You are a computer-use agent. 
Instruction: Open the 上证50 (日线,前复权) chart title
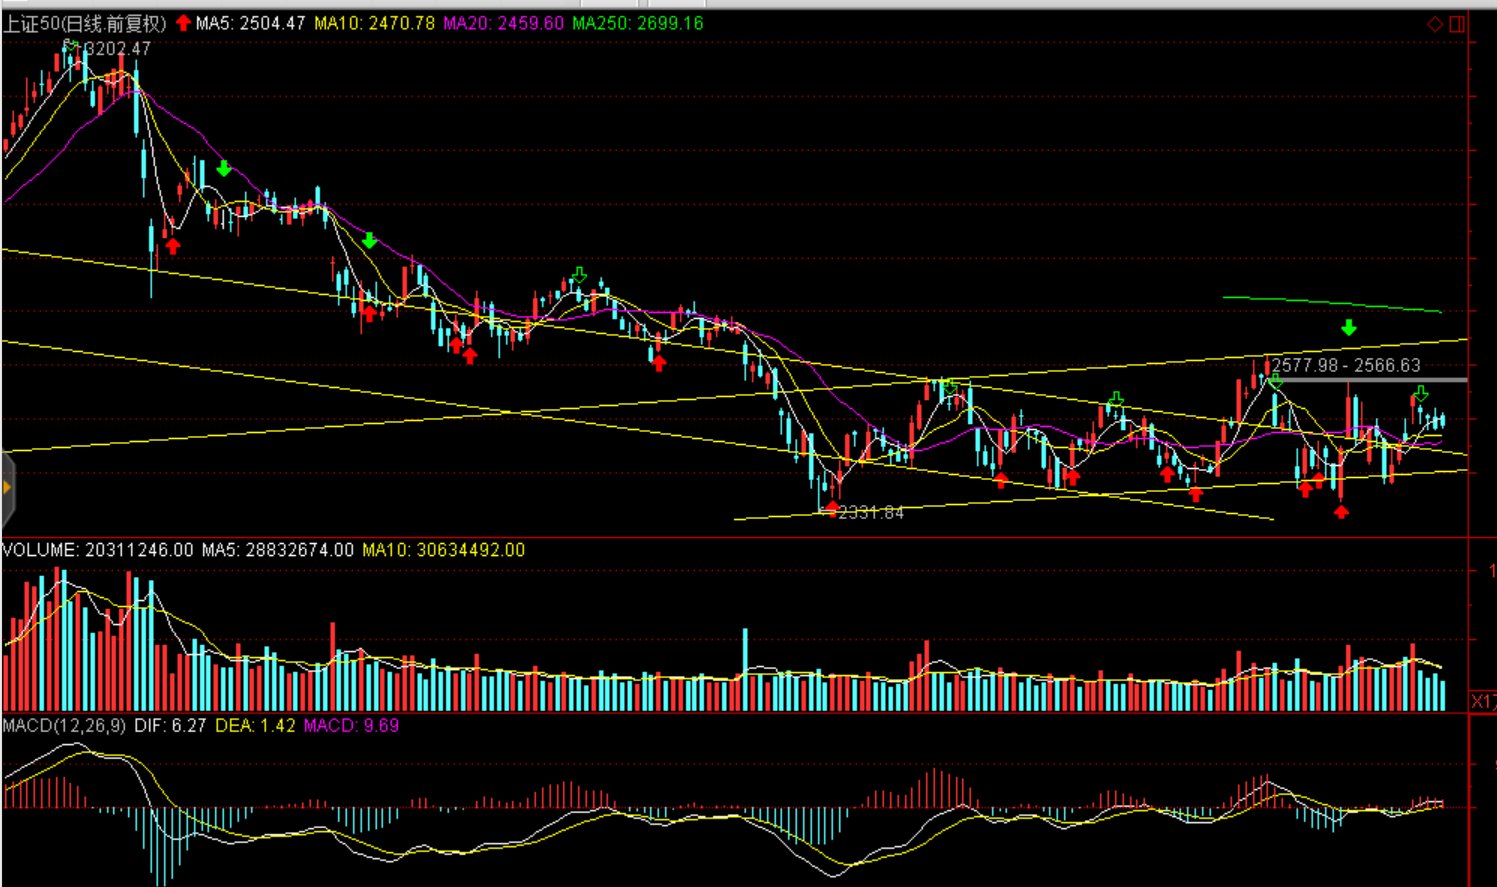pyautogui.click(x=85, y=23)
